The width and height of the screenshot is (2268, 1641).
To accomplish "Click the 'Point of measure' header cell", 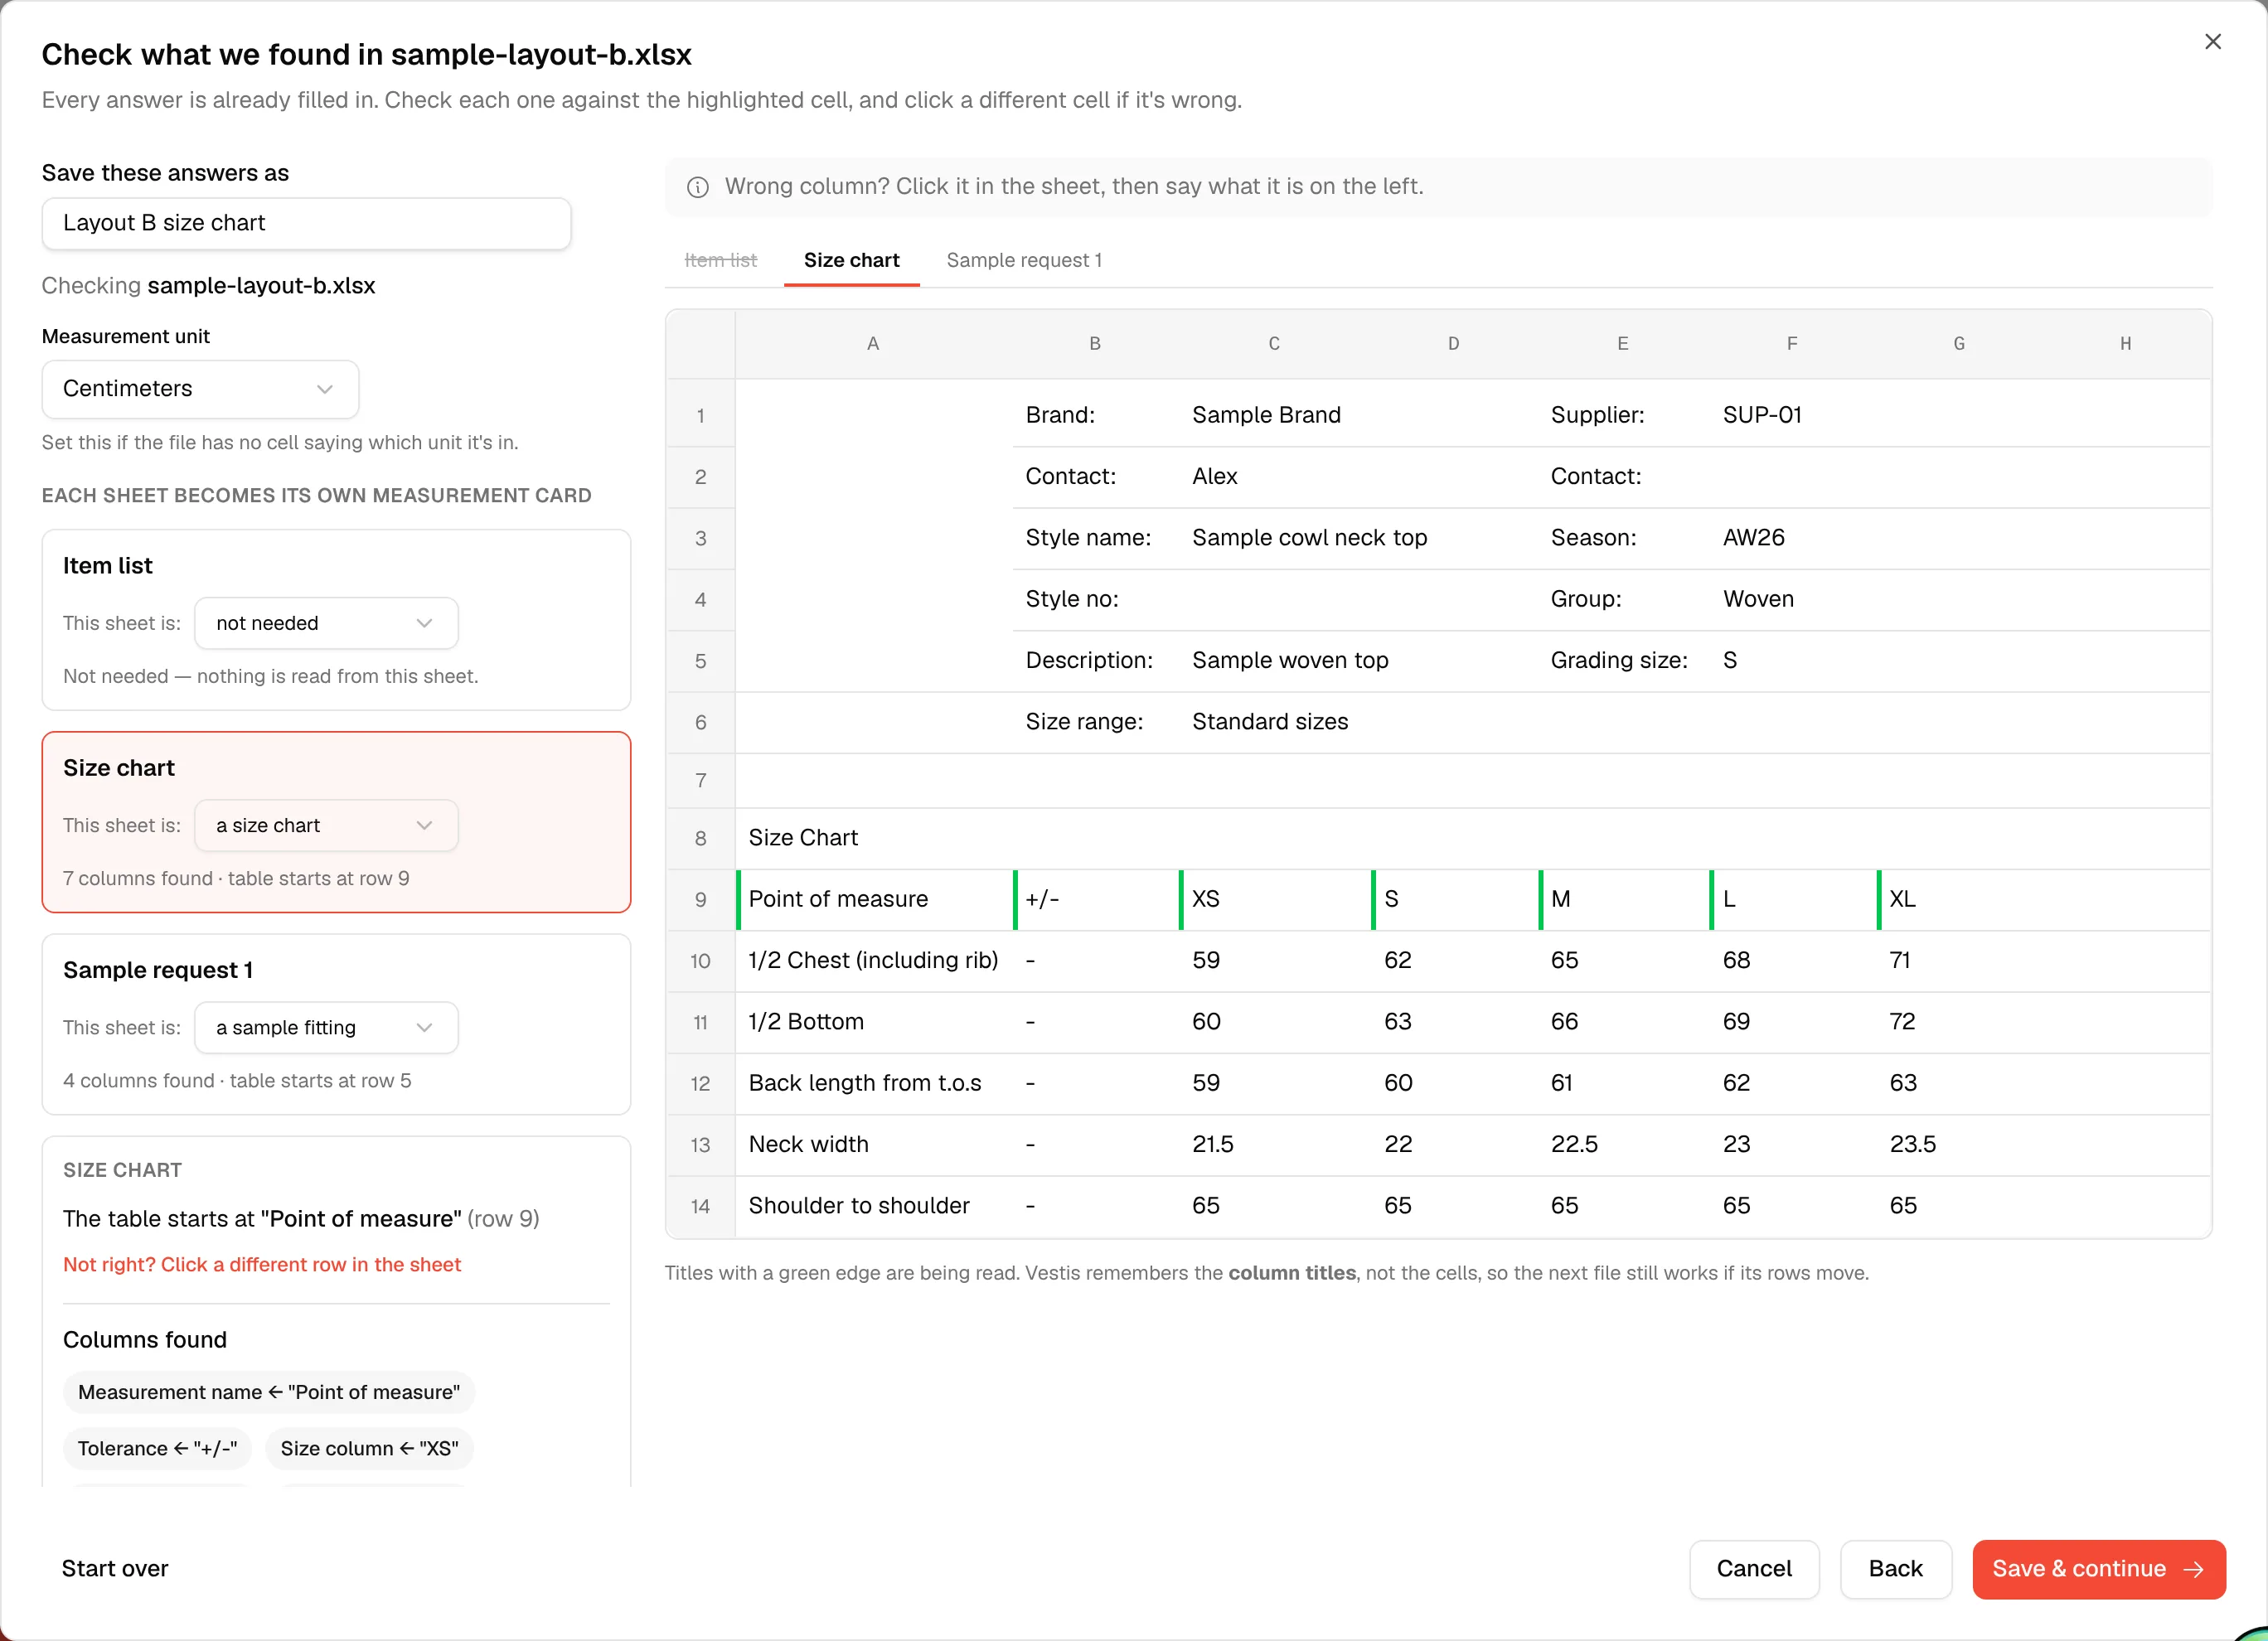I will pos(875,899).
